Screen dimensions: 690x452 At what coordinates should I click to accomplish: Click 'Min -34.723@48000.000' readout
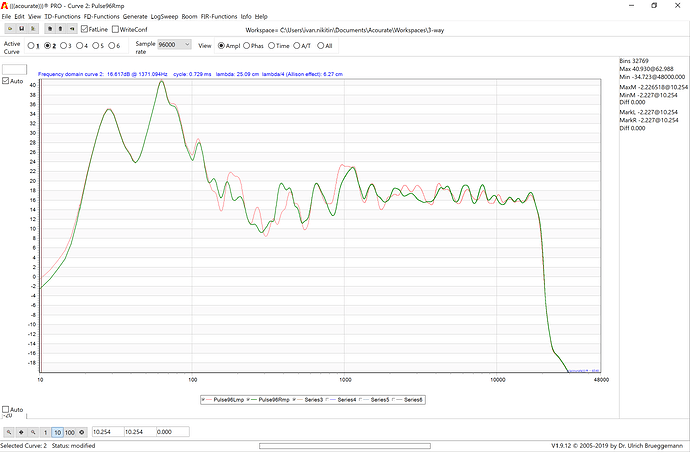[652, 77]
